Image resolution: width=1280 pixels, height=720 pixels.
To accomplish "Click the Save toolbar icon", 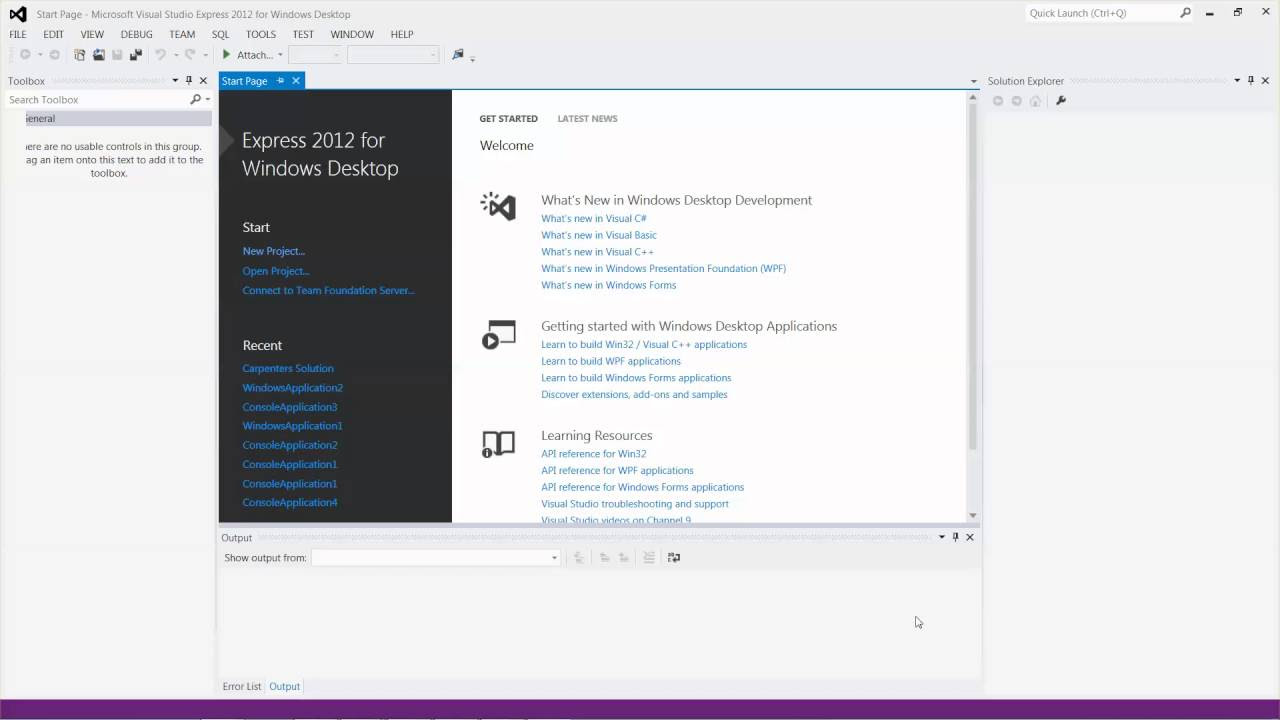I will tap(117, 55).
